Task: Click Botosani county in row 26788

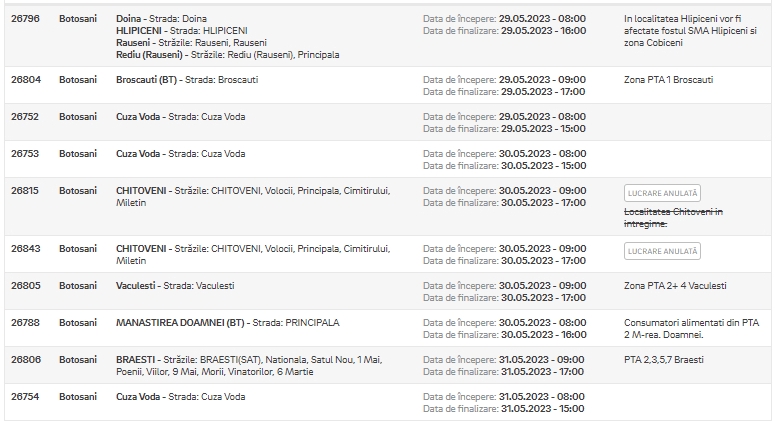Action: coord(78,323)
